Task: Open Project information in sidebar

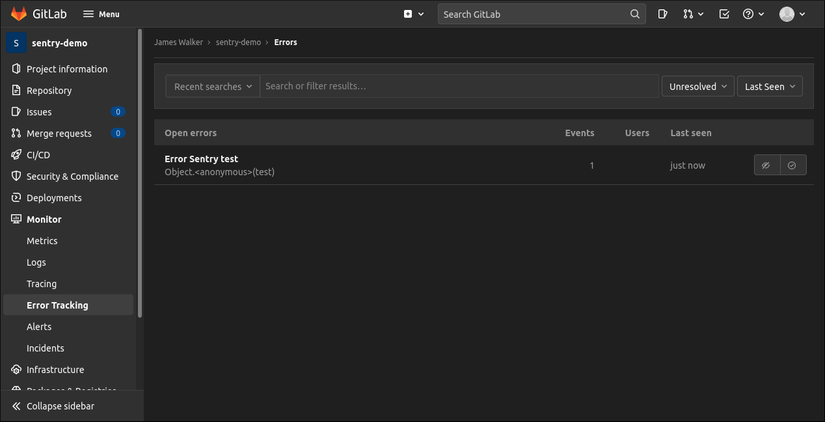Action: point(68,69)
